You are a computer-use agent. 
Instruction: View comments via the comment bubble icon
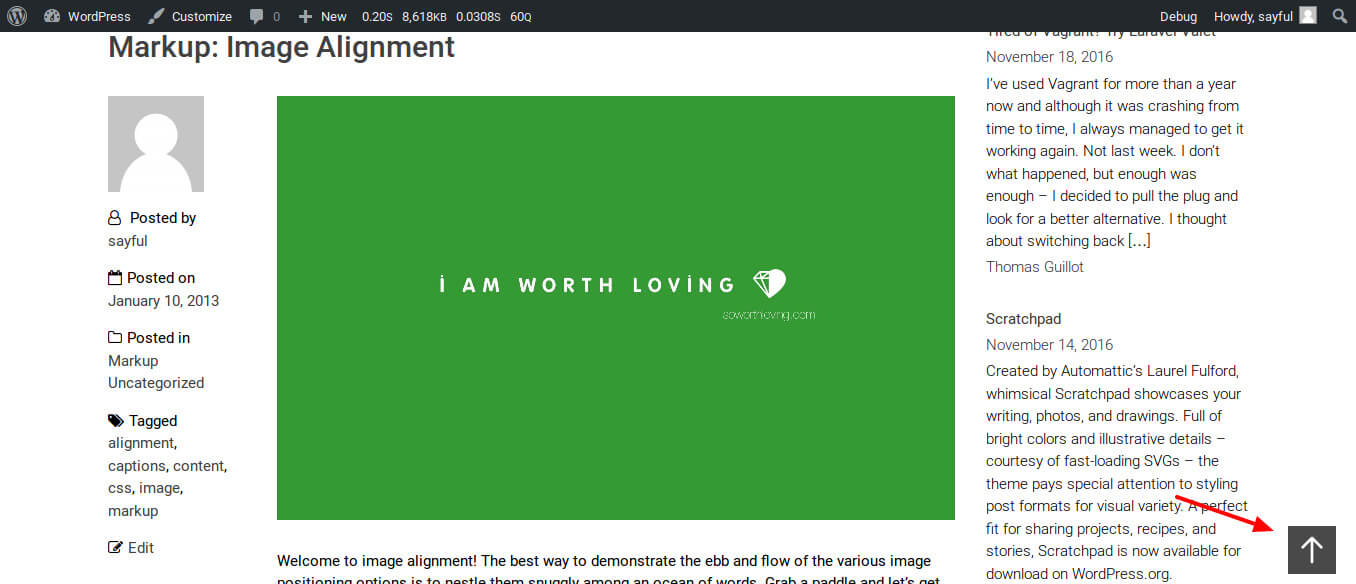coord(257,17)
